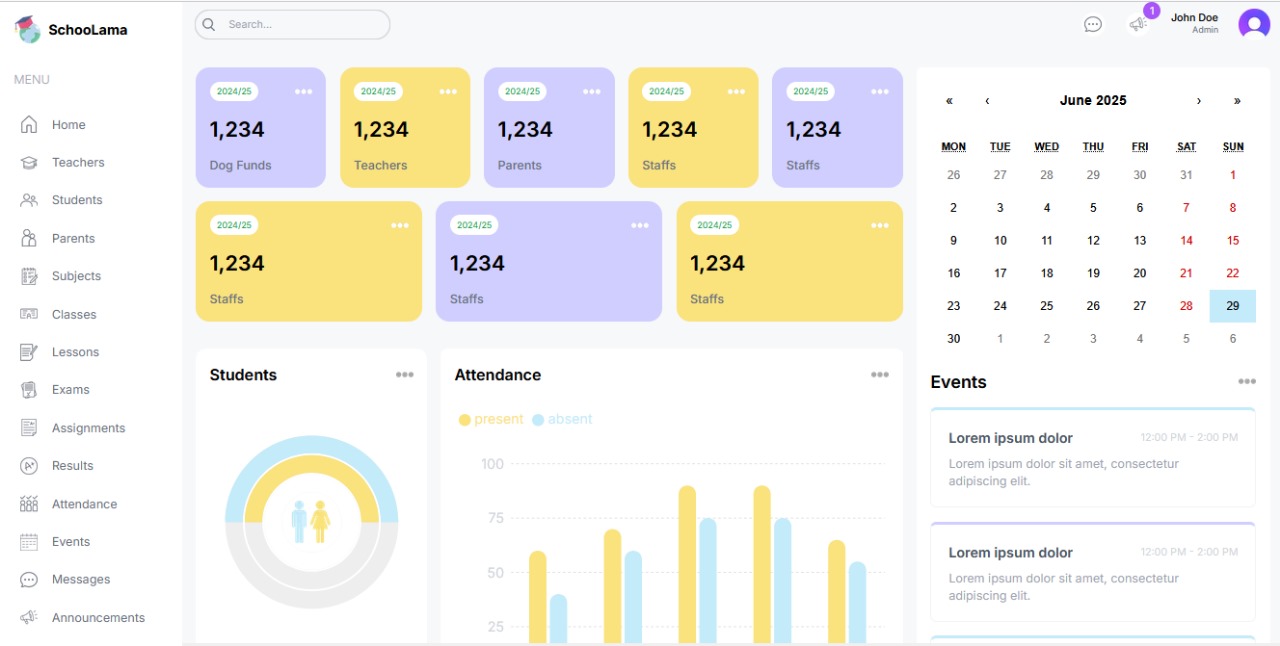Select the MON weekday header
Viewport: 1280px width, 646px height.
(x=953, y=147)
